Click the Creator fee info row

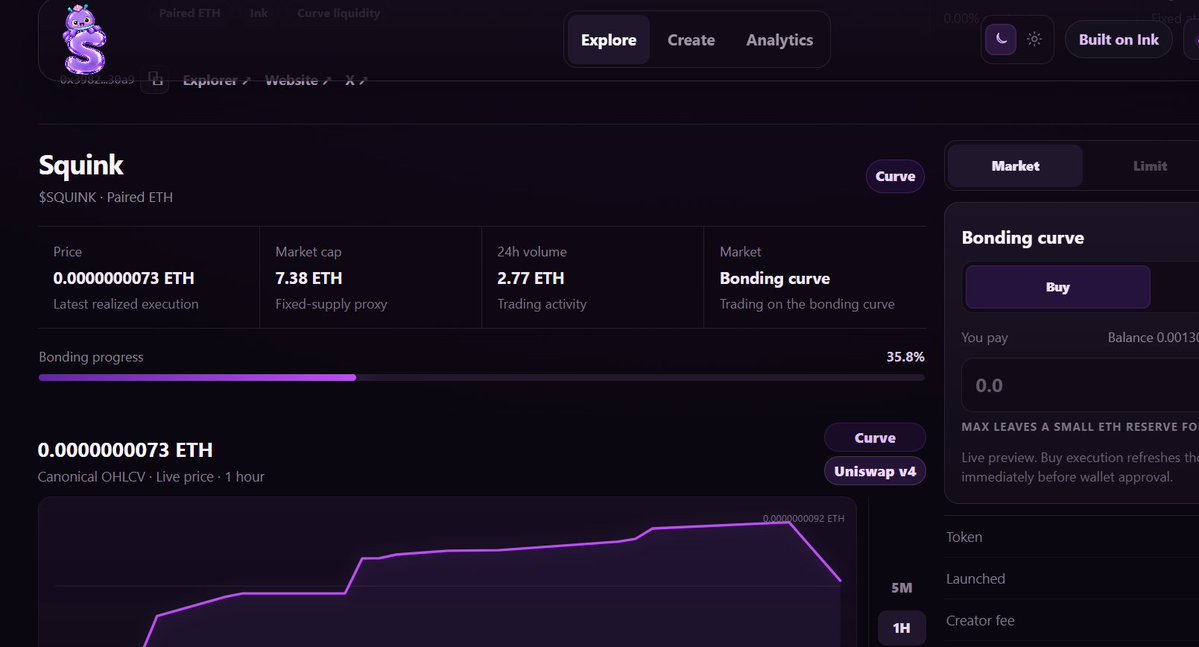tap(1072, 620)
